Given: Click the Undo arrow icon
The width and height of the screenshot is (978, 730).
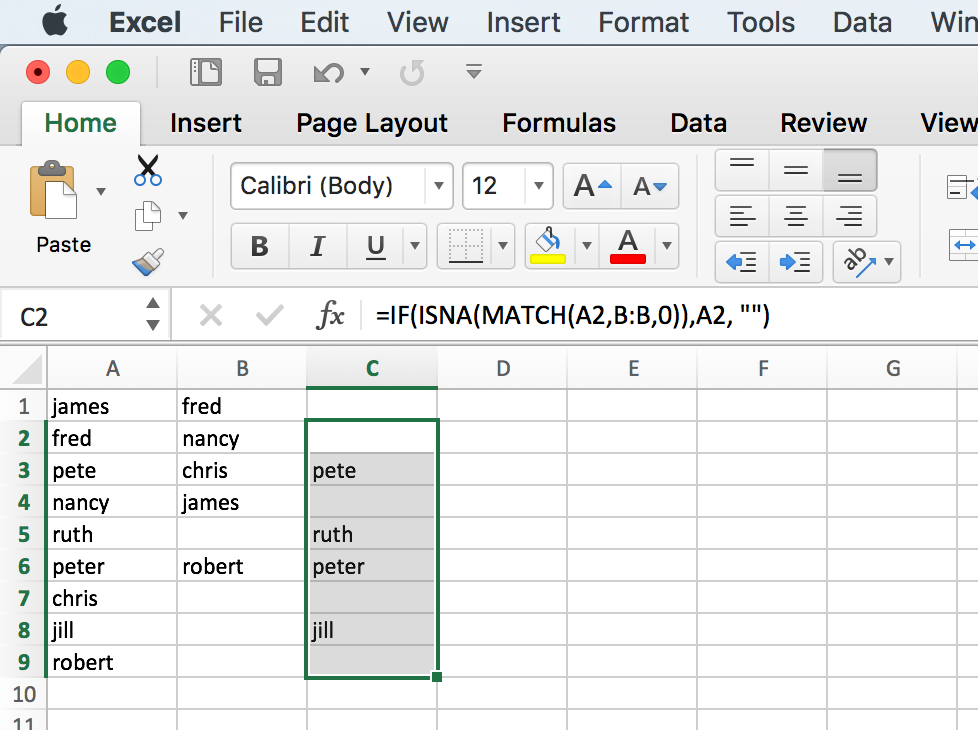Looking at the screenshot, I should click(328, 72).
